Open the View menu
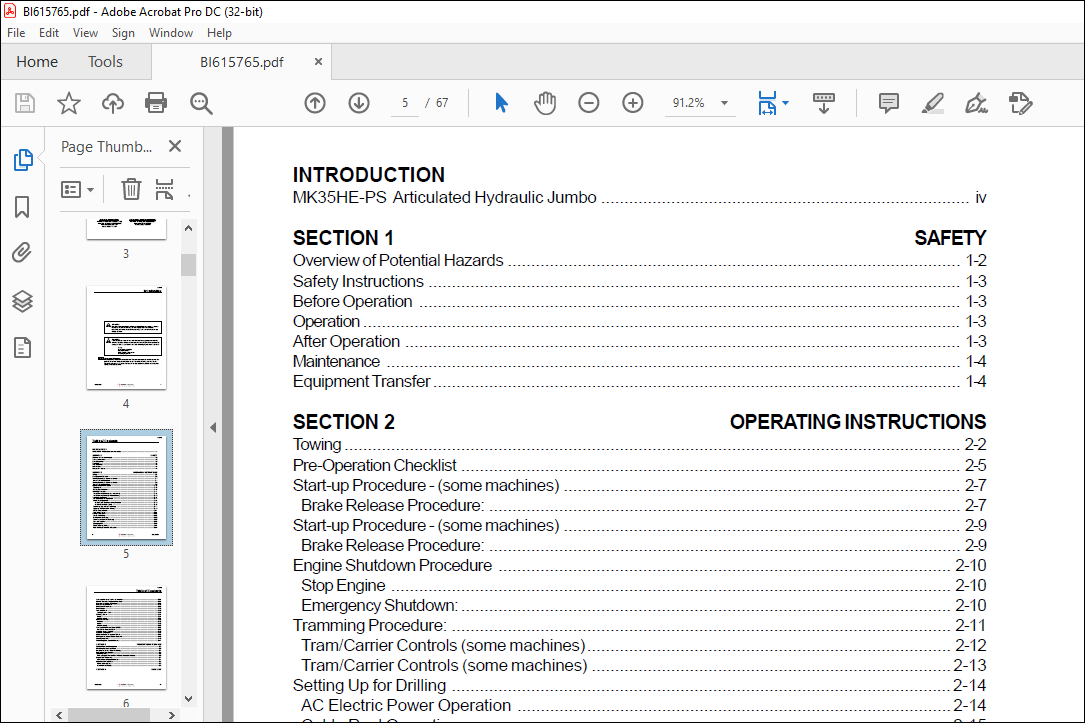1085x723 pixels. (85, 33)
